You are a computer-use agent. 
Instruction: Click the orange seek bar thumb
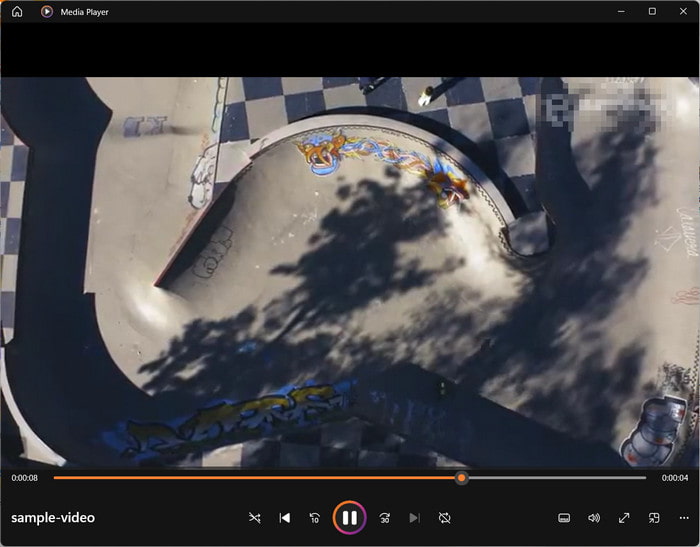pyautogui.click(x=461, y=478)
